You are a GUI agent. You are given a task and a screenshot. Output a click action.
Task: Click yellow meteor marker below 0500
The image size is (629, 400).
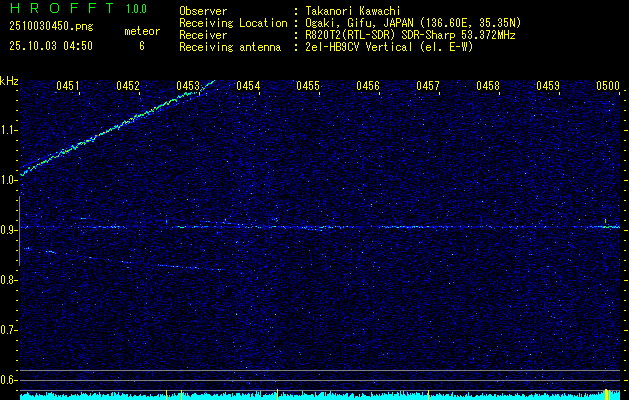click(x=607, y=395)
